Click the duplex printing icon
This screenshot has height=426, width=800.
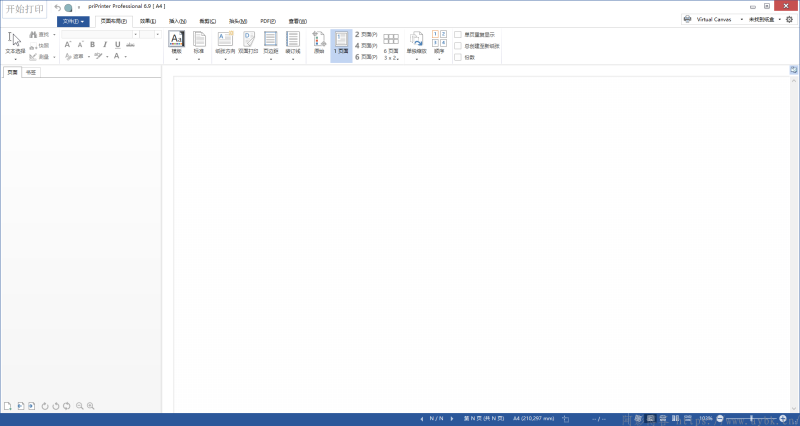point(248,43)
